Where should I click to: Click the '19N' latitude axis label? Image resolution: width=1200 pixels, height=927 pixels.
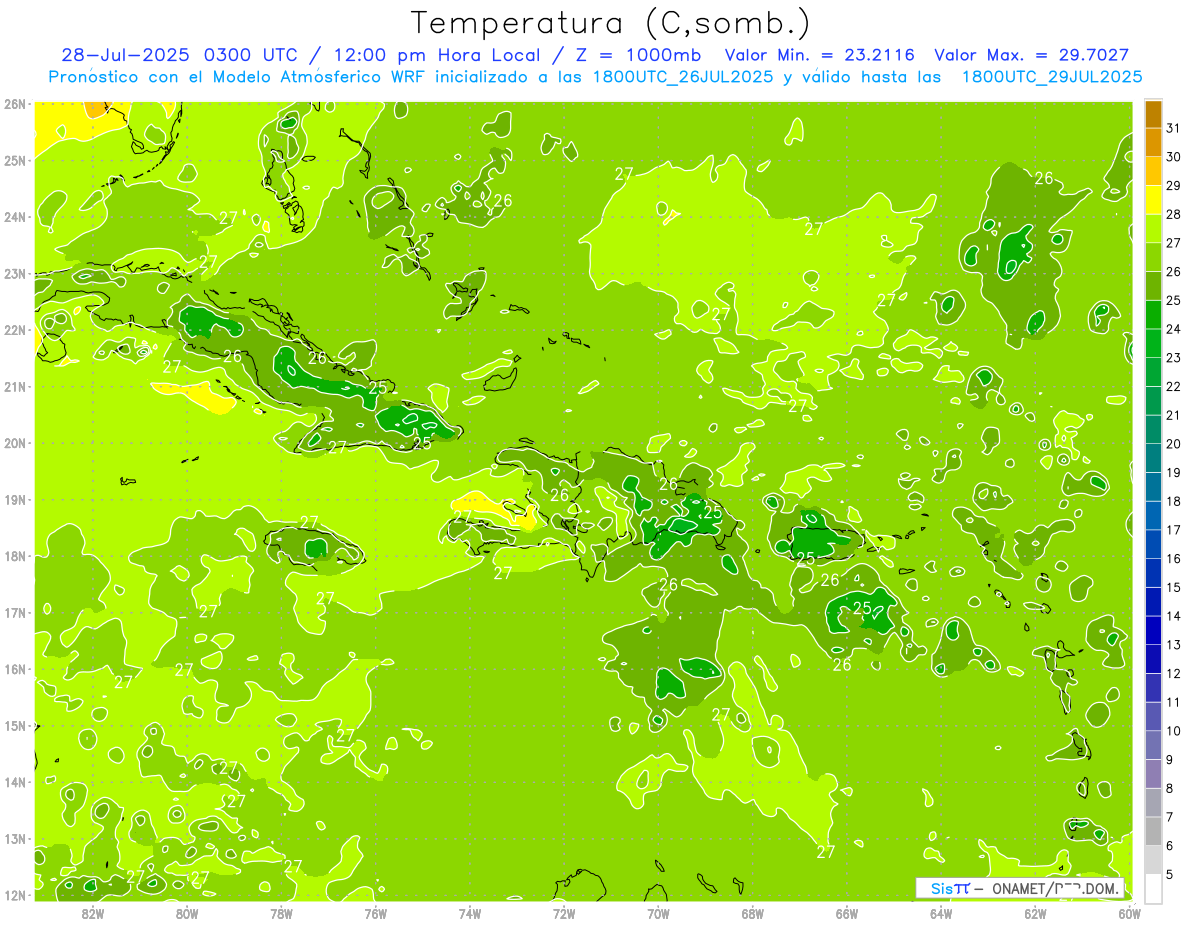pyautogui.click(x=14, y=499)
